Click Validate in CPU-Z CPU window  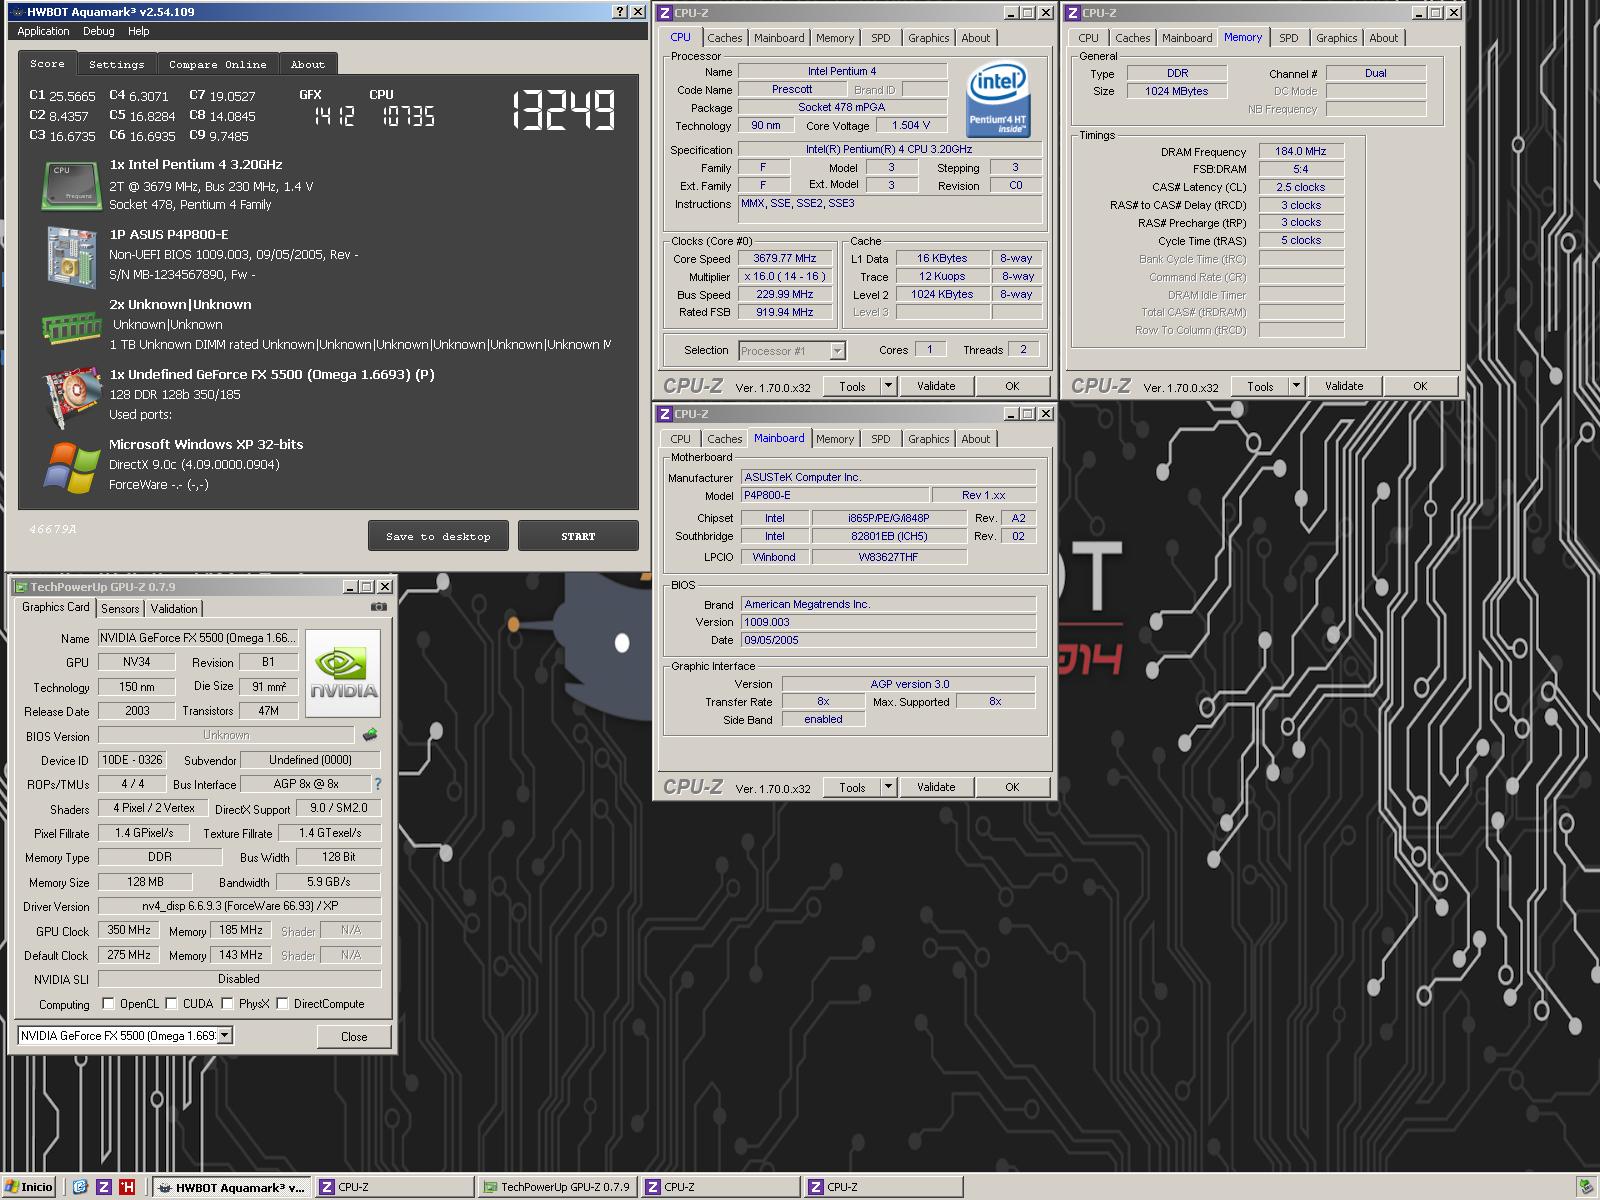click(x=936, y=386)
